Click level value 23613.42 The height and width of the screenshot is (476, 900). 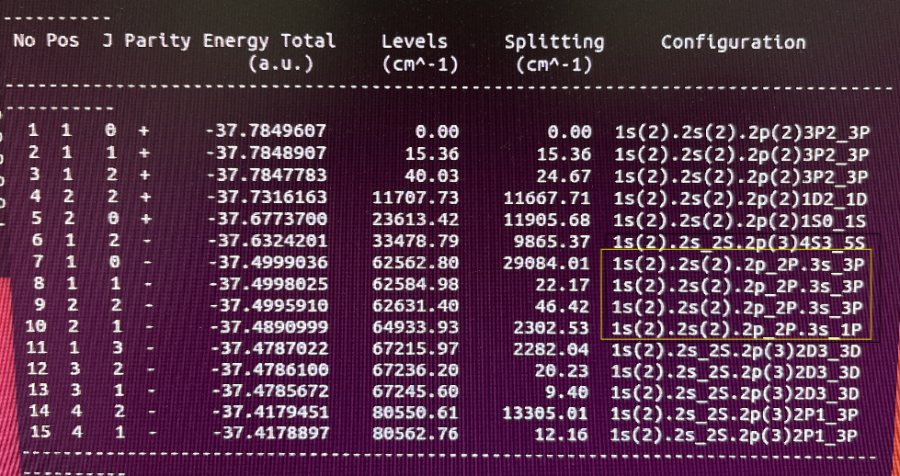coord(418,221)
